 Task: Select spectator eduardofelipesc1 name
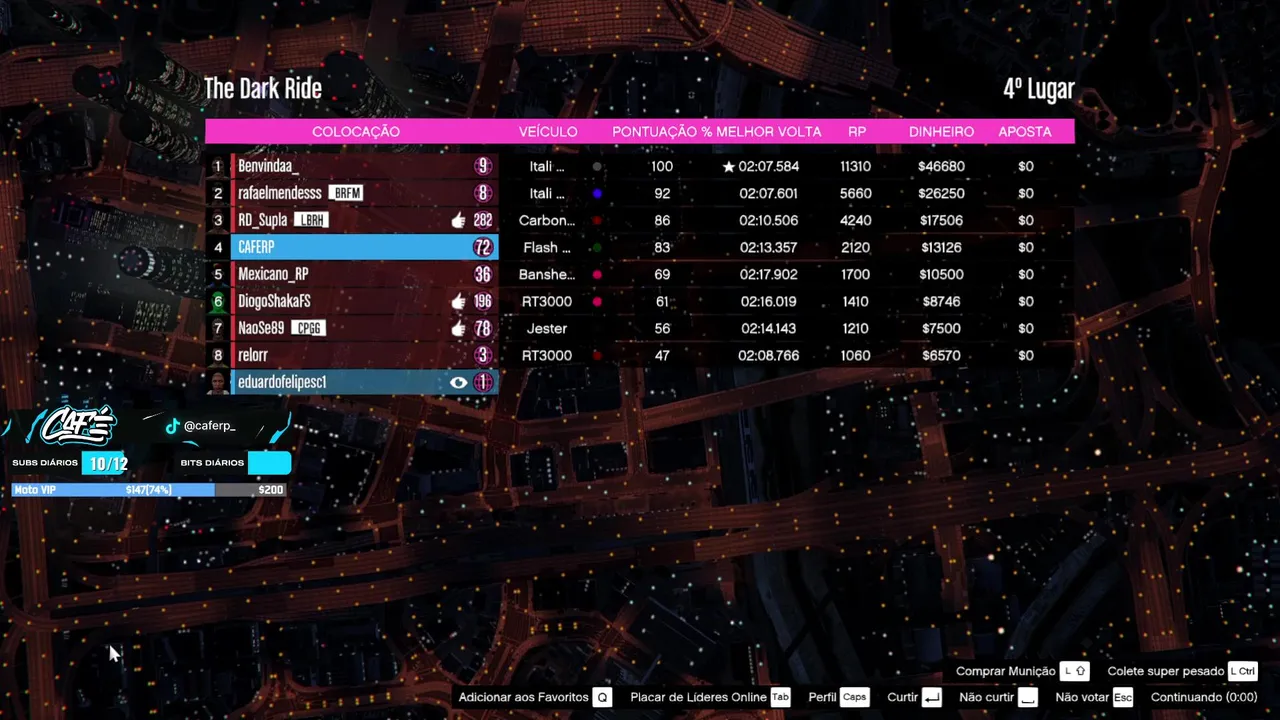click(282, 382)
